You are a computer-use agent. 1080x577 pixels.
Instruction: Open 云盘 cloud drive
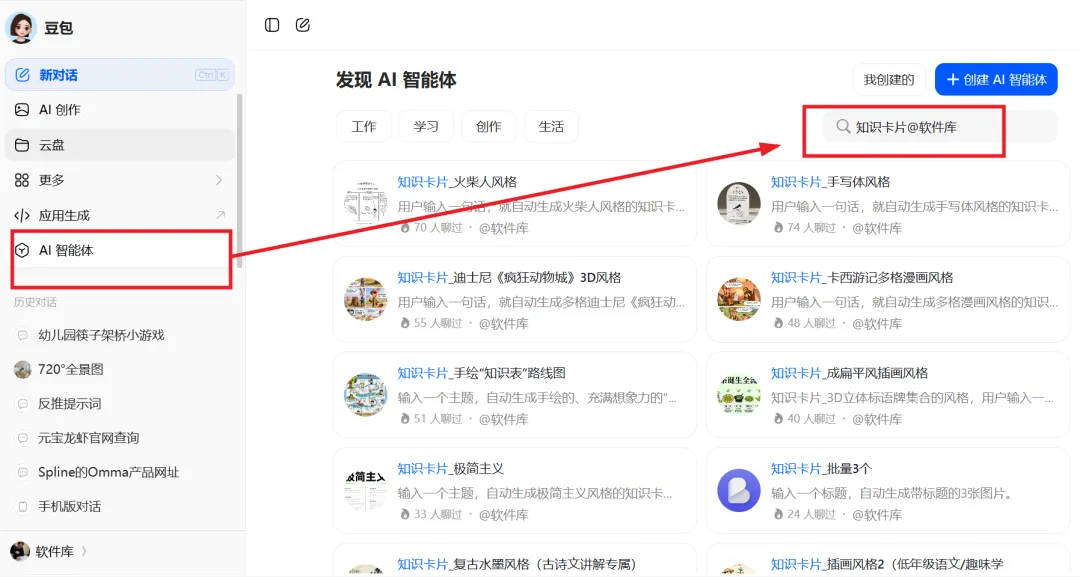[x=120, y=145]
